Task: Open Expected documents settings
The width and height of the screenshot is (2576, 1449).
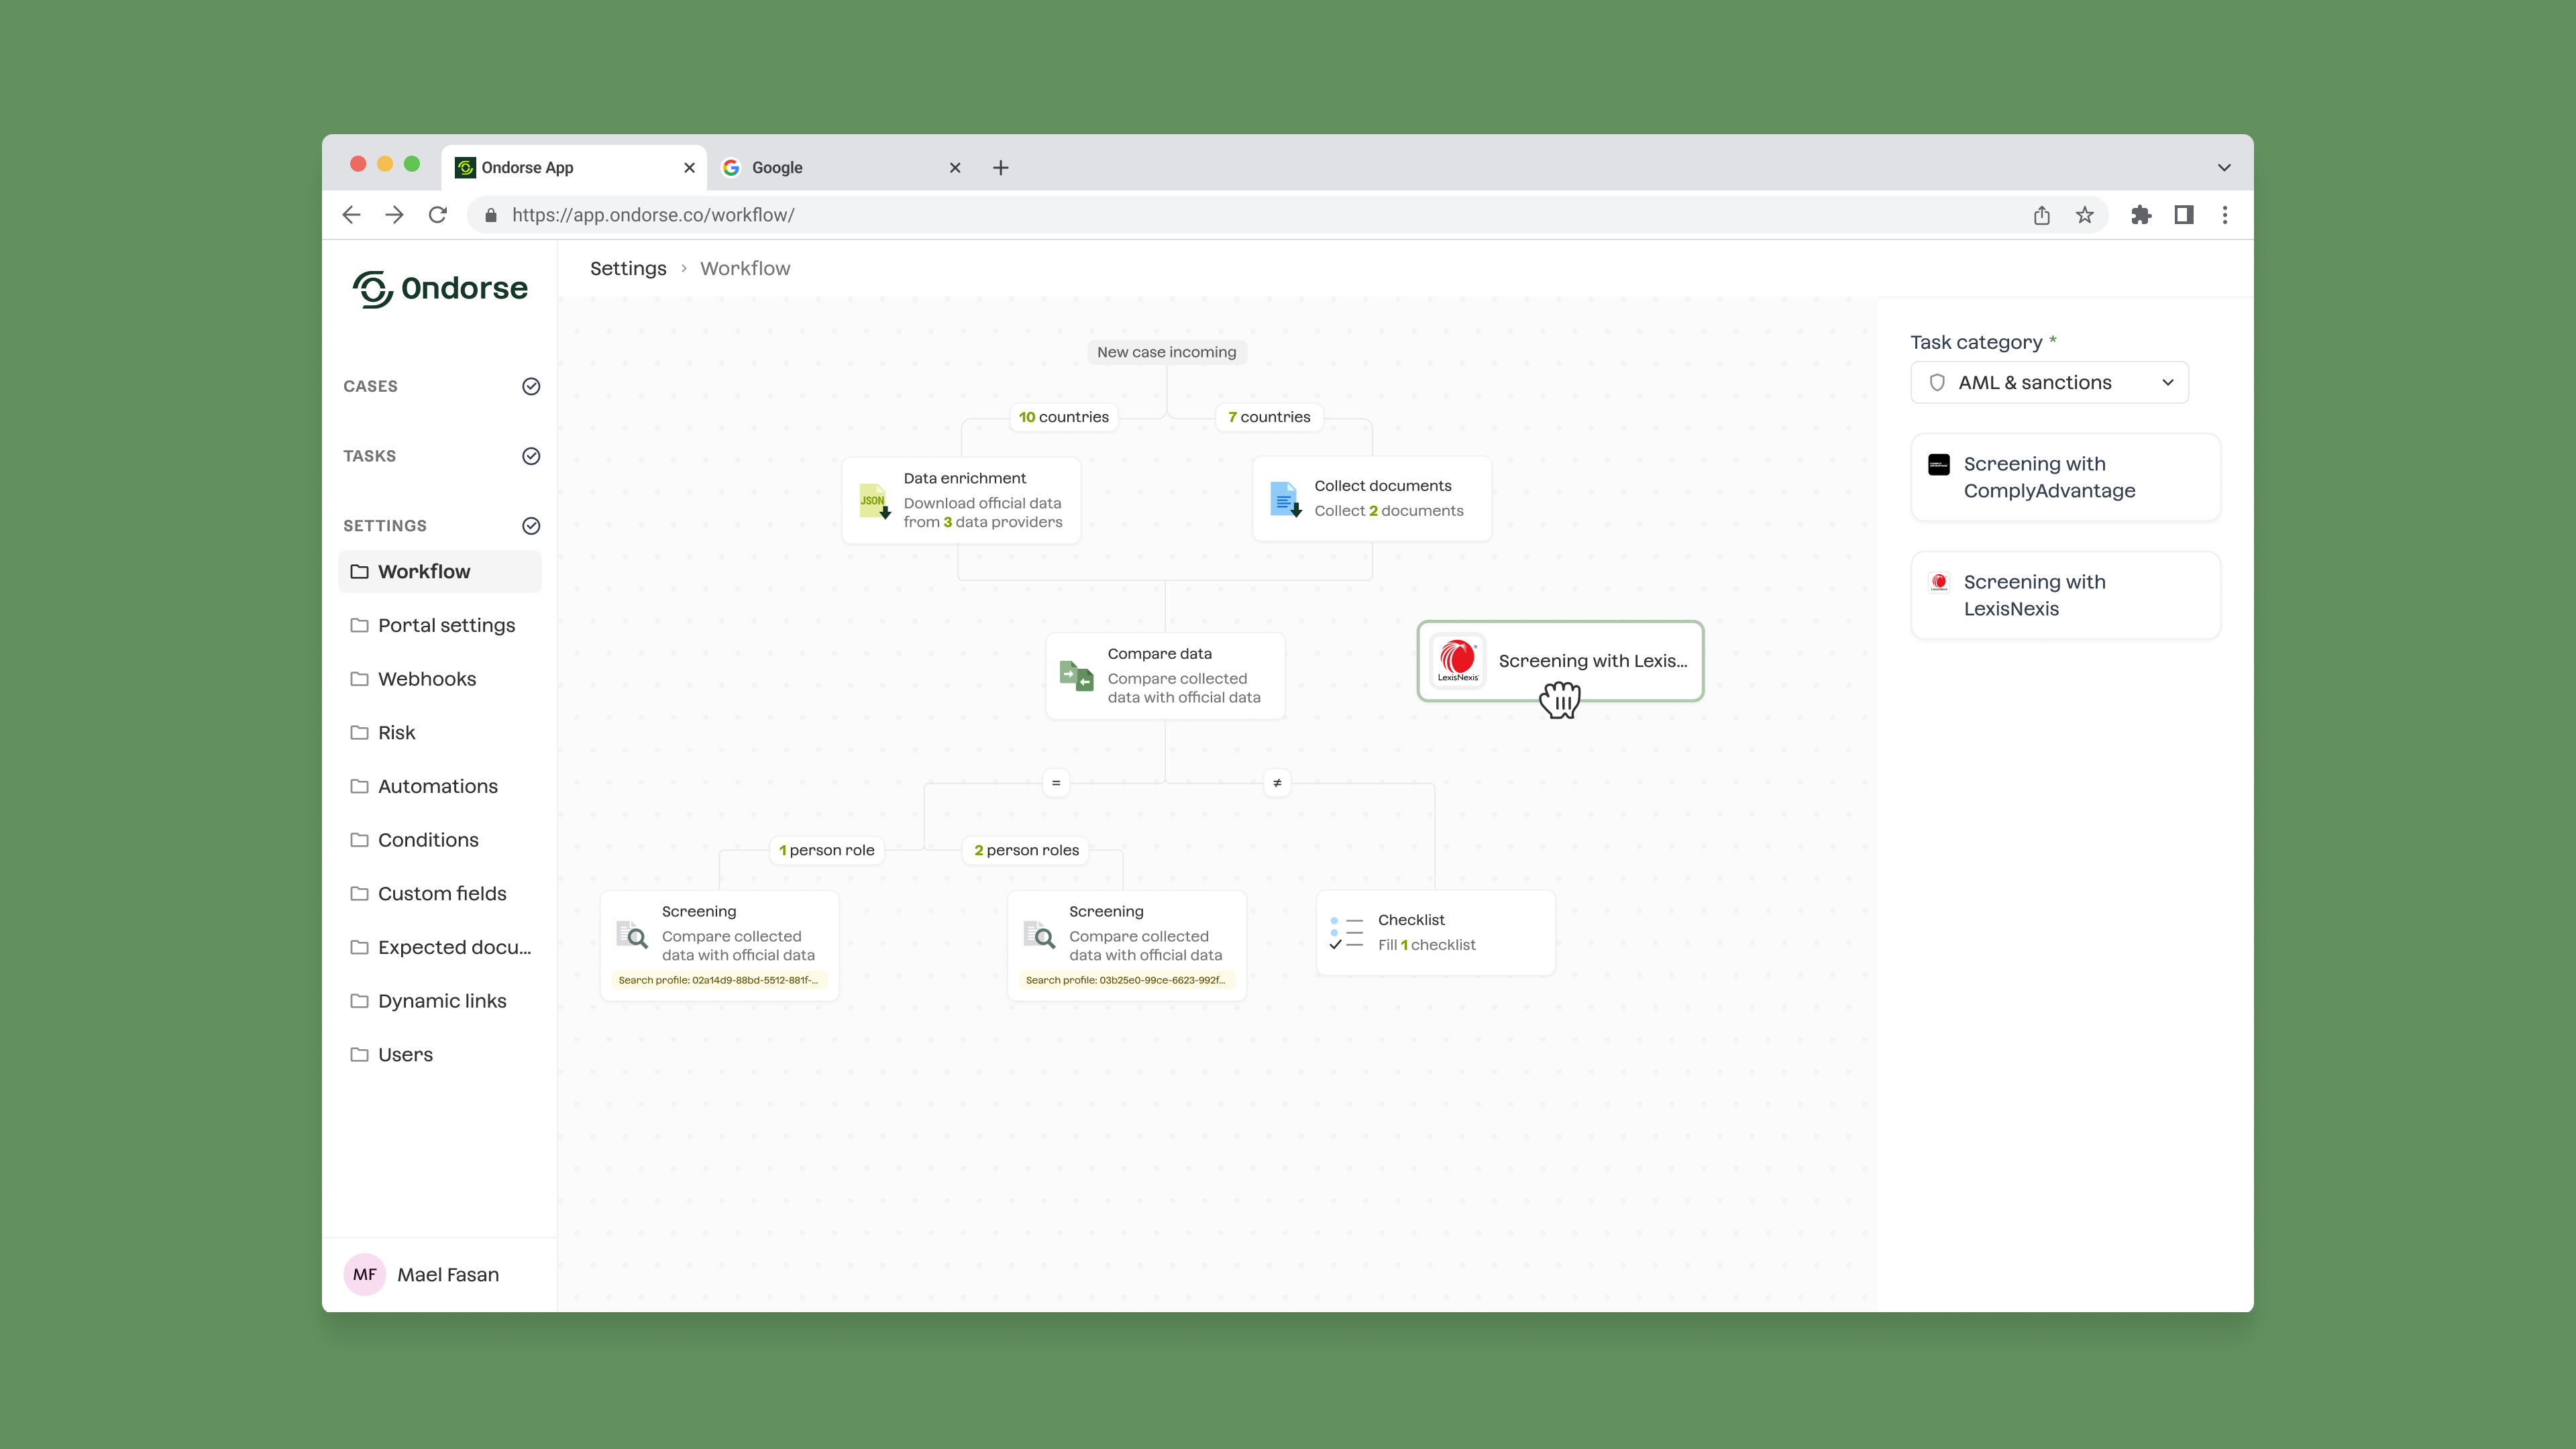Action: (440, 947)
